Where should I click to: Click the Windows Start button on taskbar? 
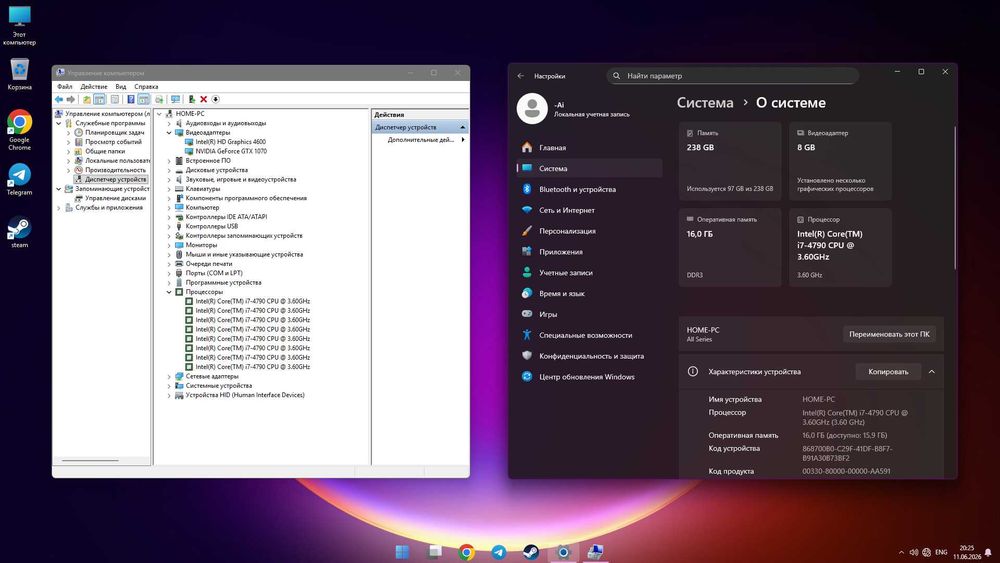click(x=402, y=552)
